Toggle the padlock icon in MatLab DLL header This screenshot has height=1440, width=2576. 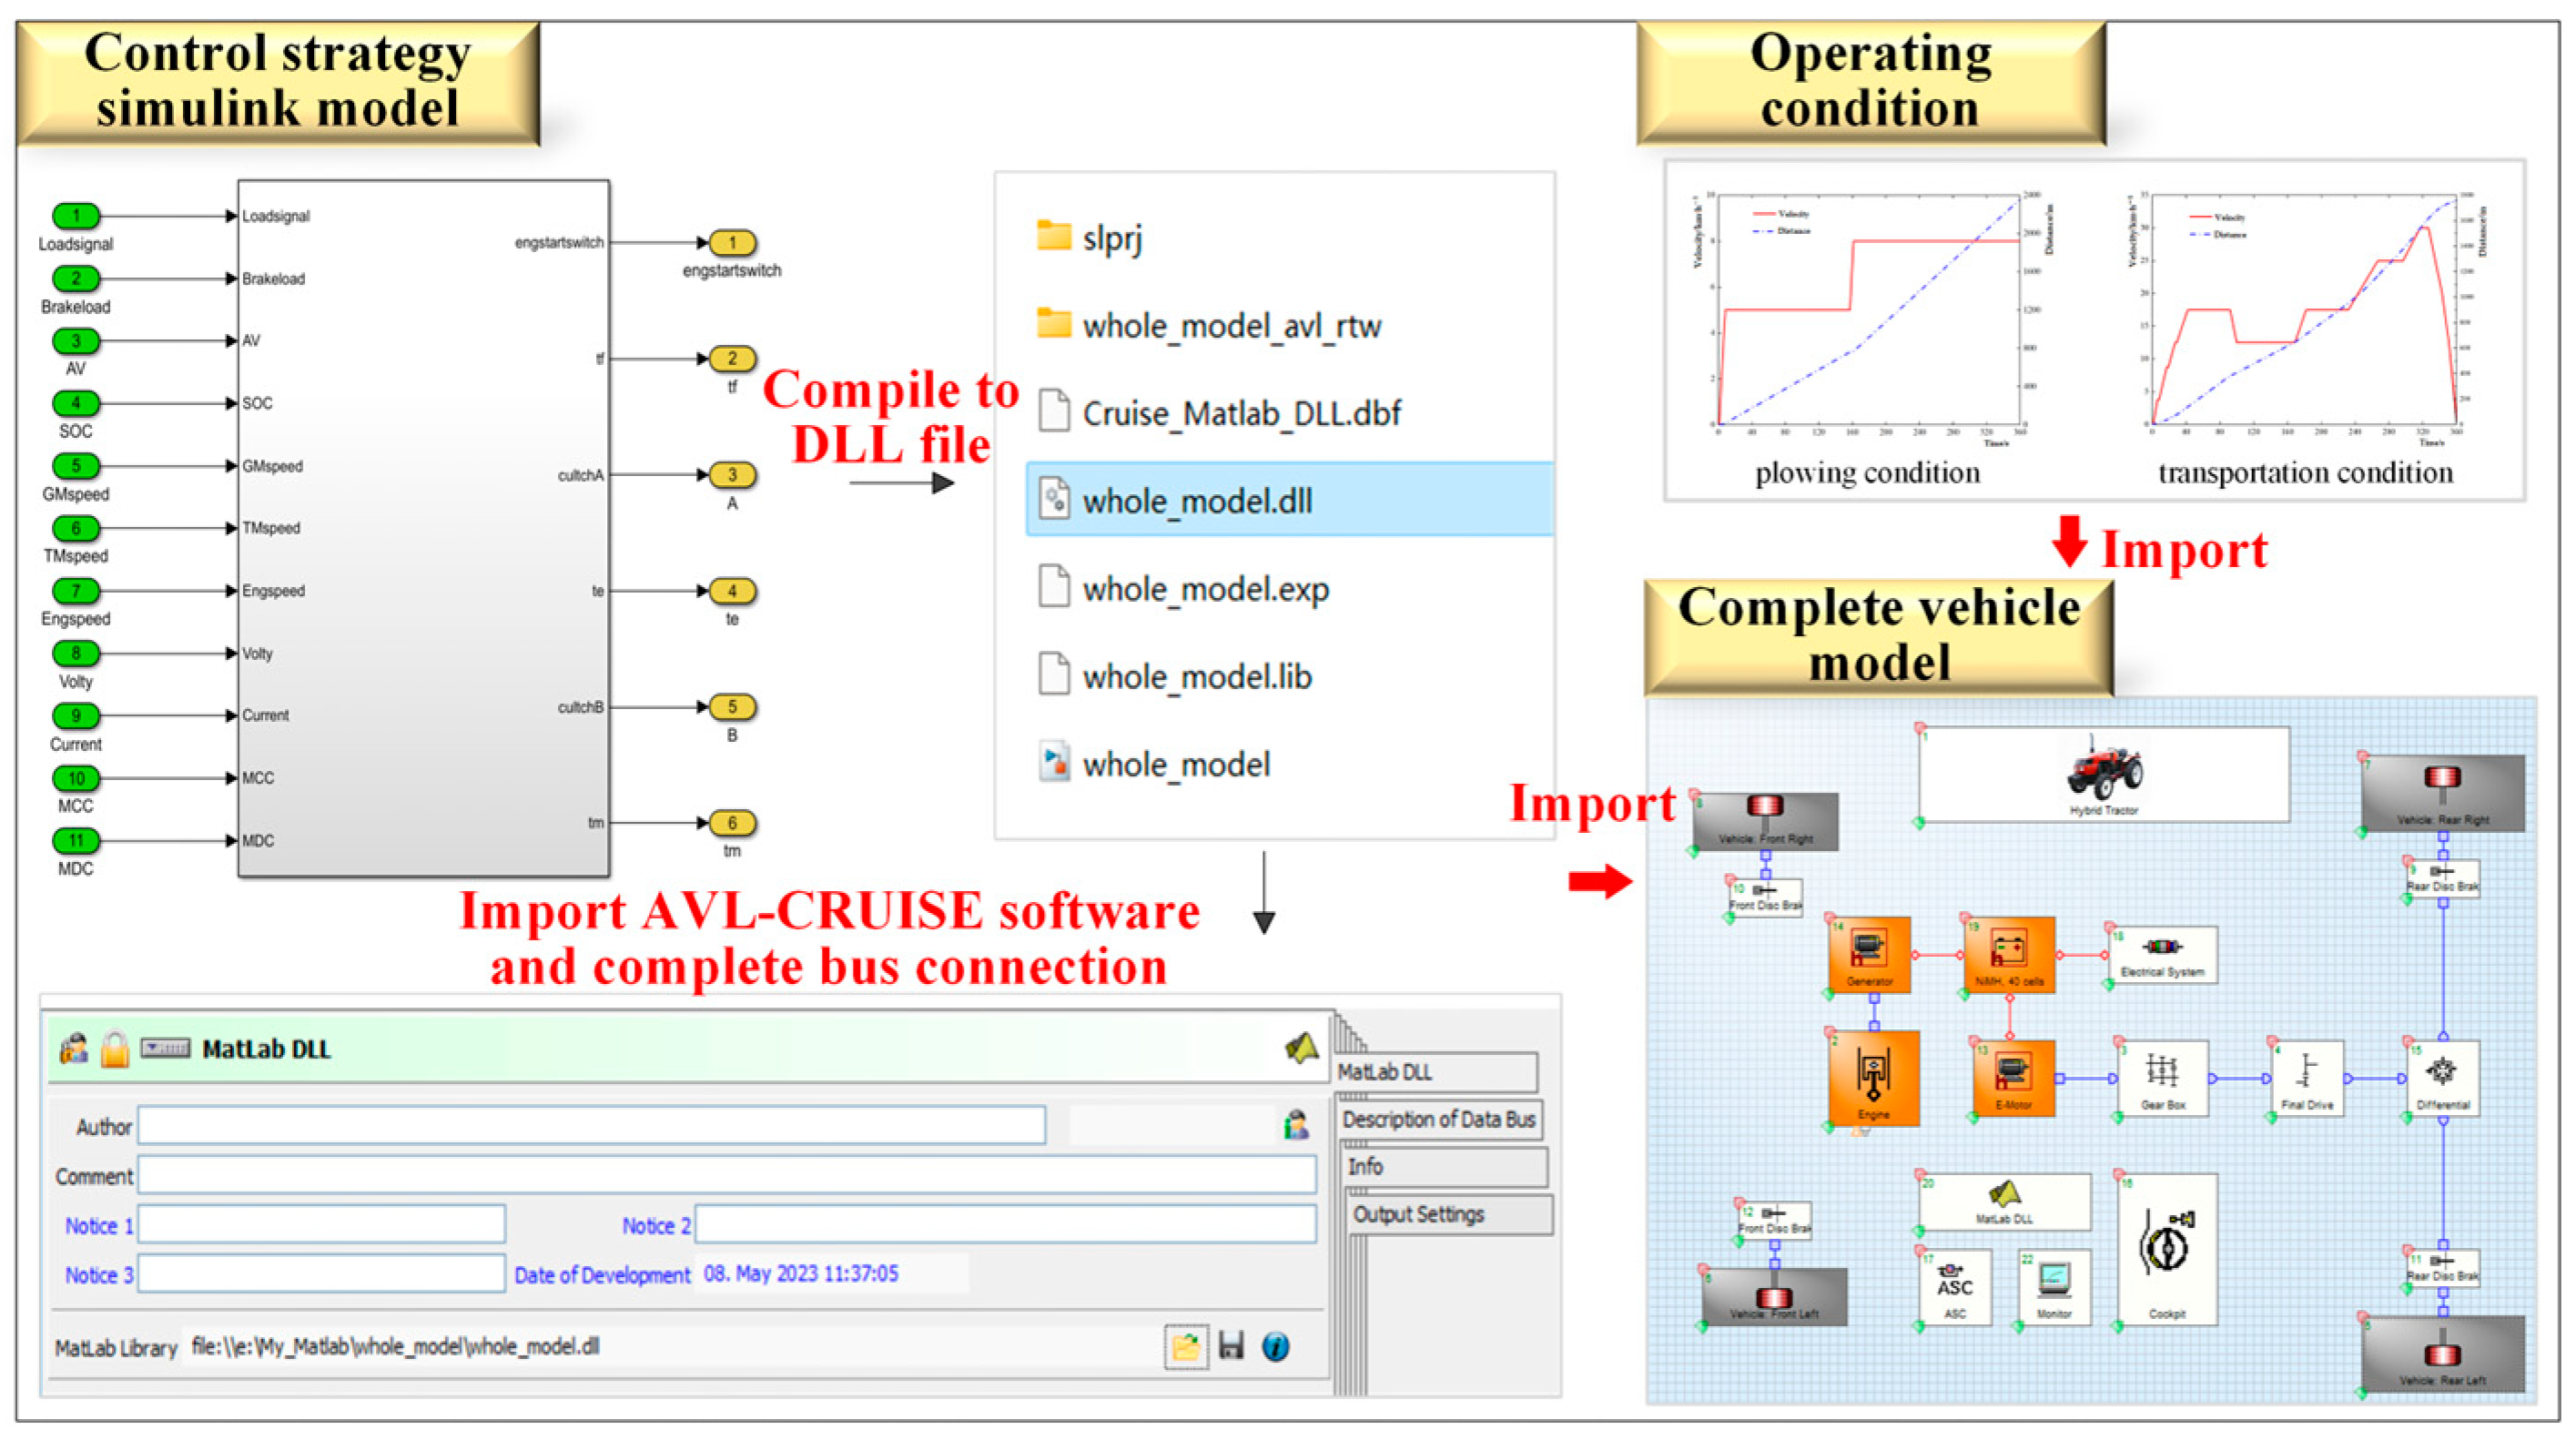click(114, 1049)
